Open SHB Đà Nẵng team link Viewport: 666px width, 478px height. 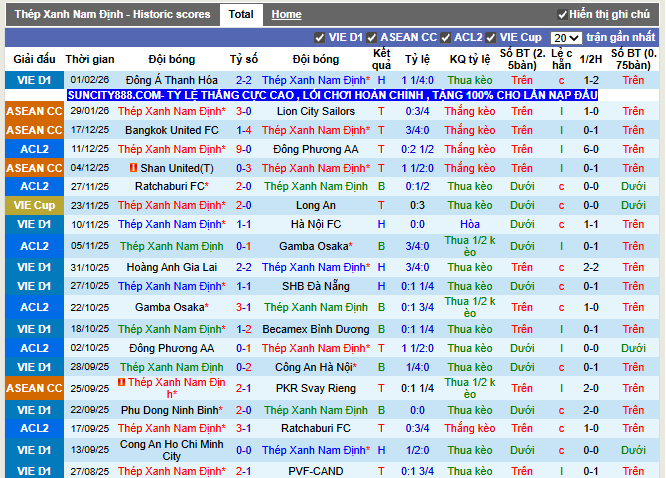[x=316, y=286]
